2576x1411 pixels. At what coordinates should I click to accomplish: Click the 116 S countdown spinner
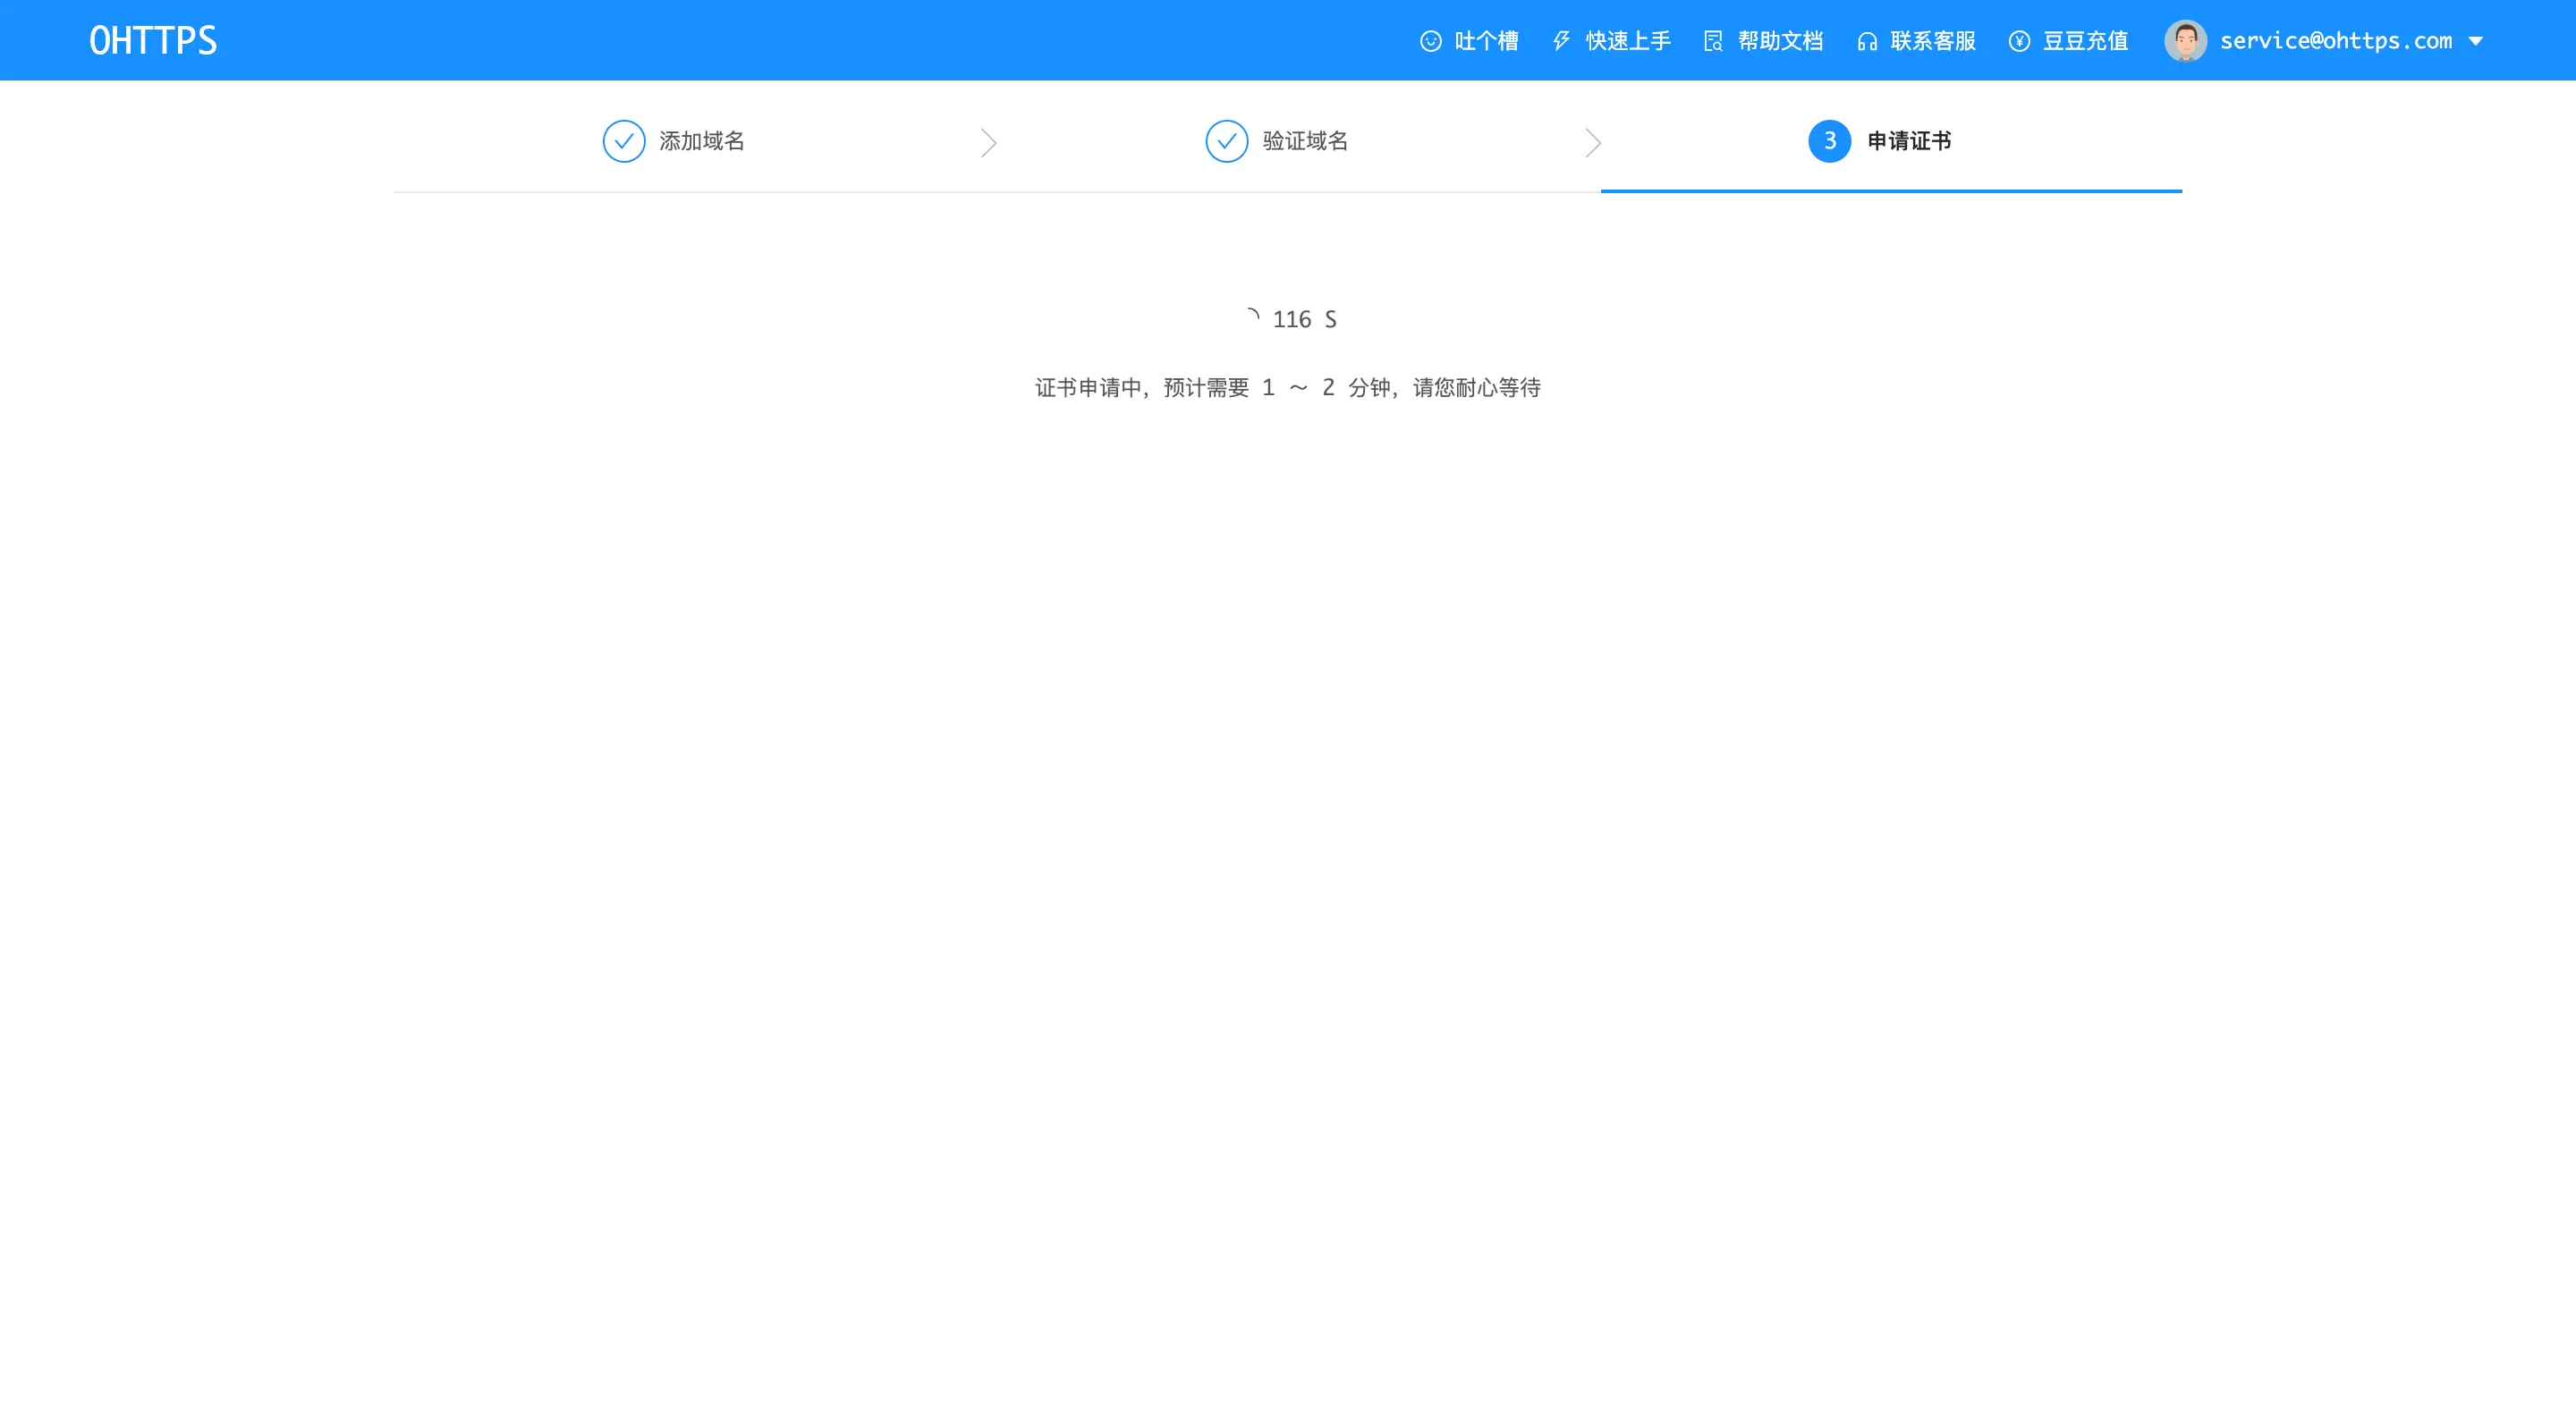point(1252,317)
